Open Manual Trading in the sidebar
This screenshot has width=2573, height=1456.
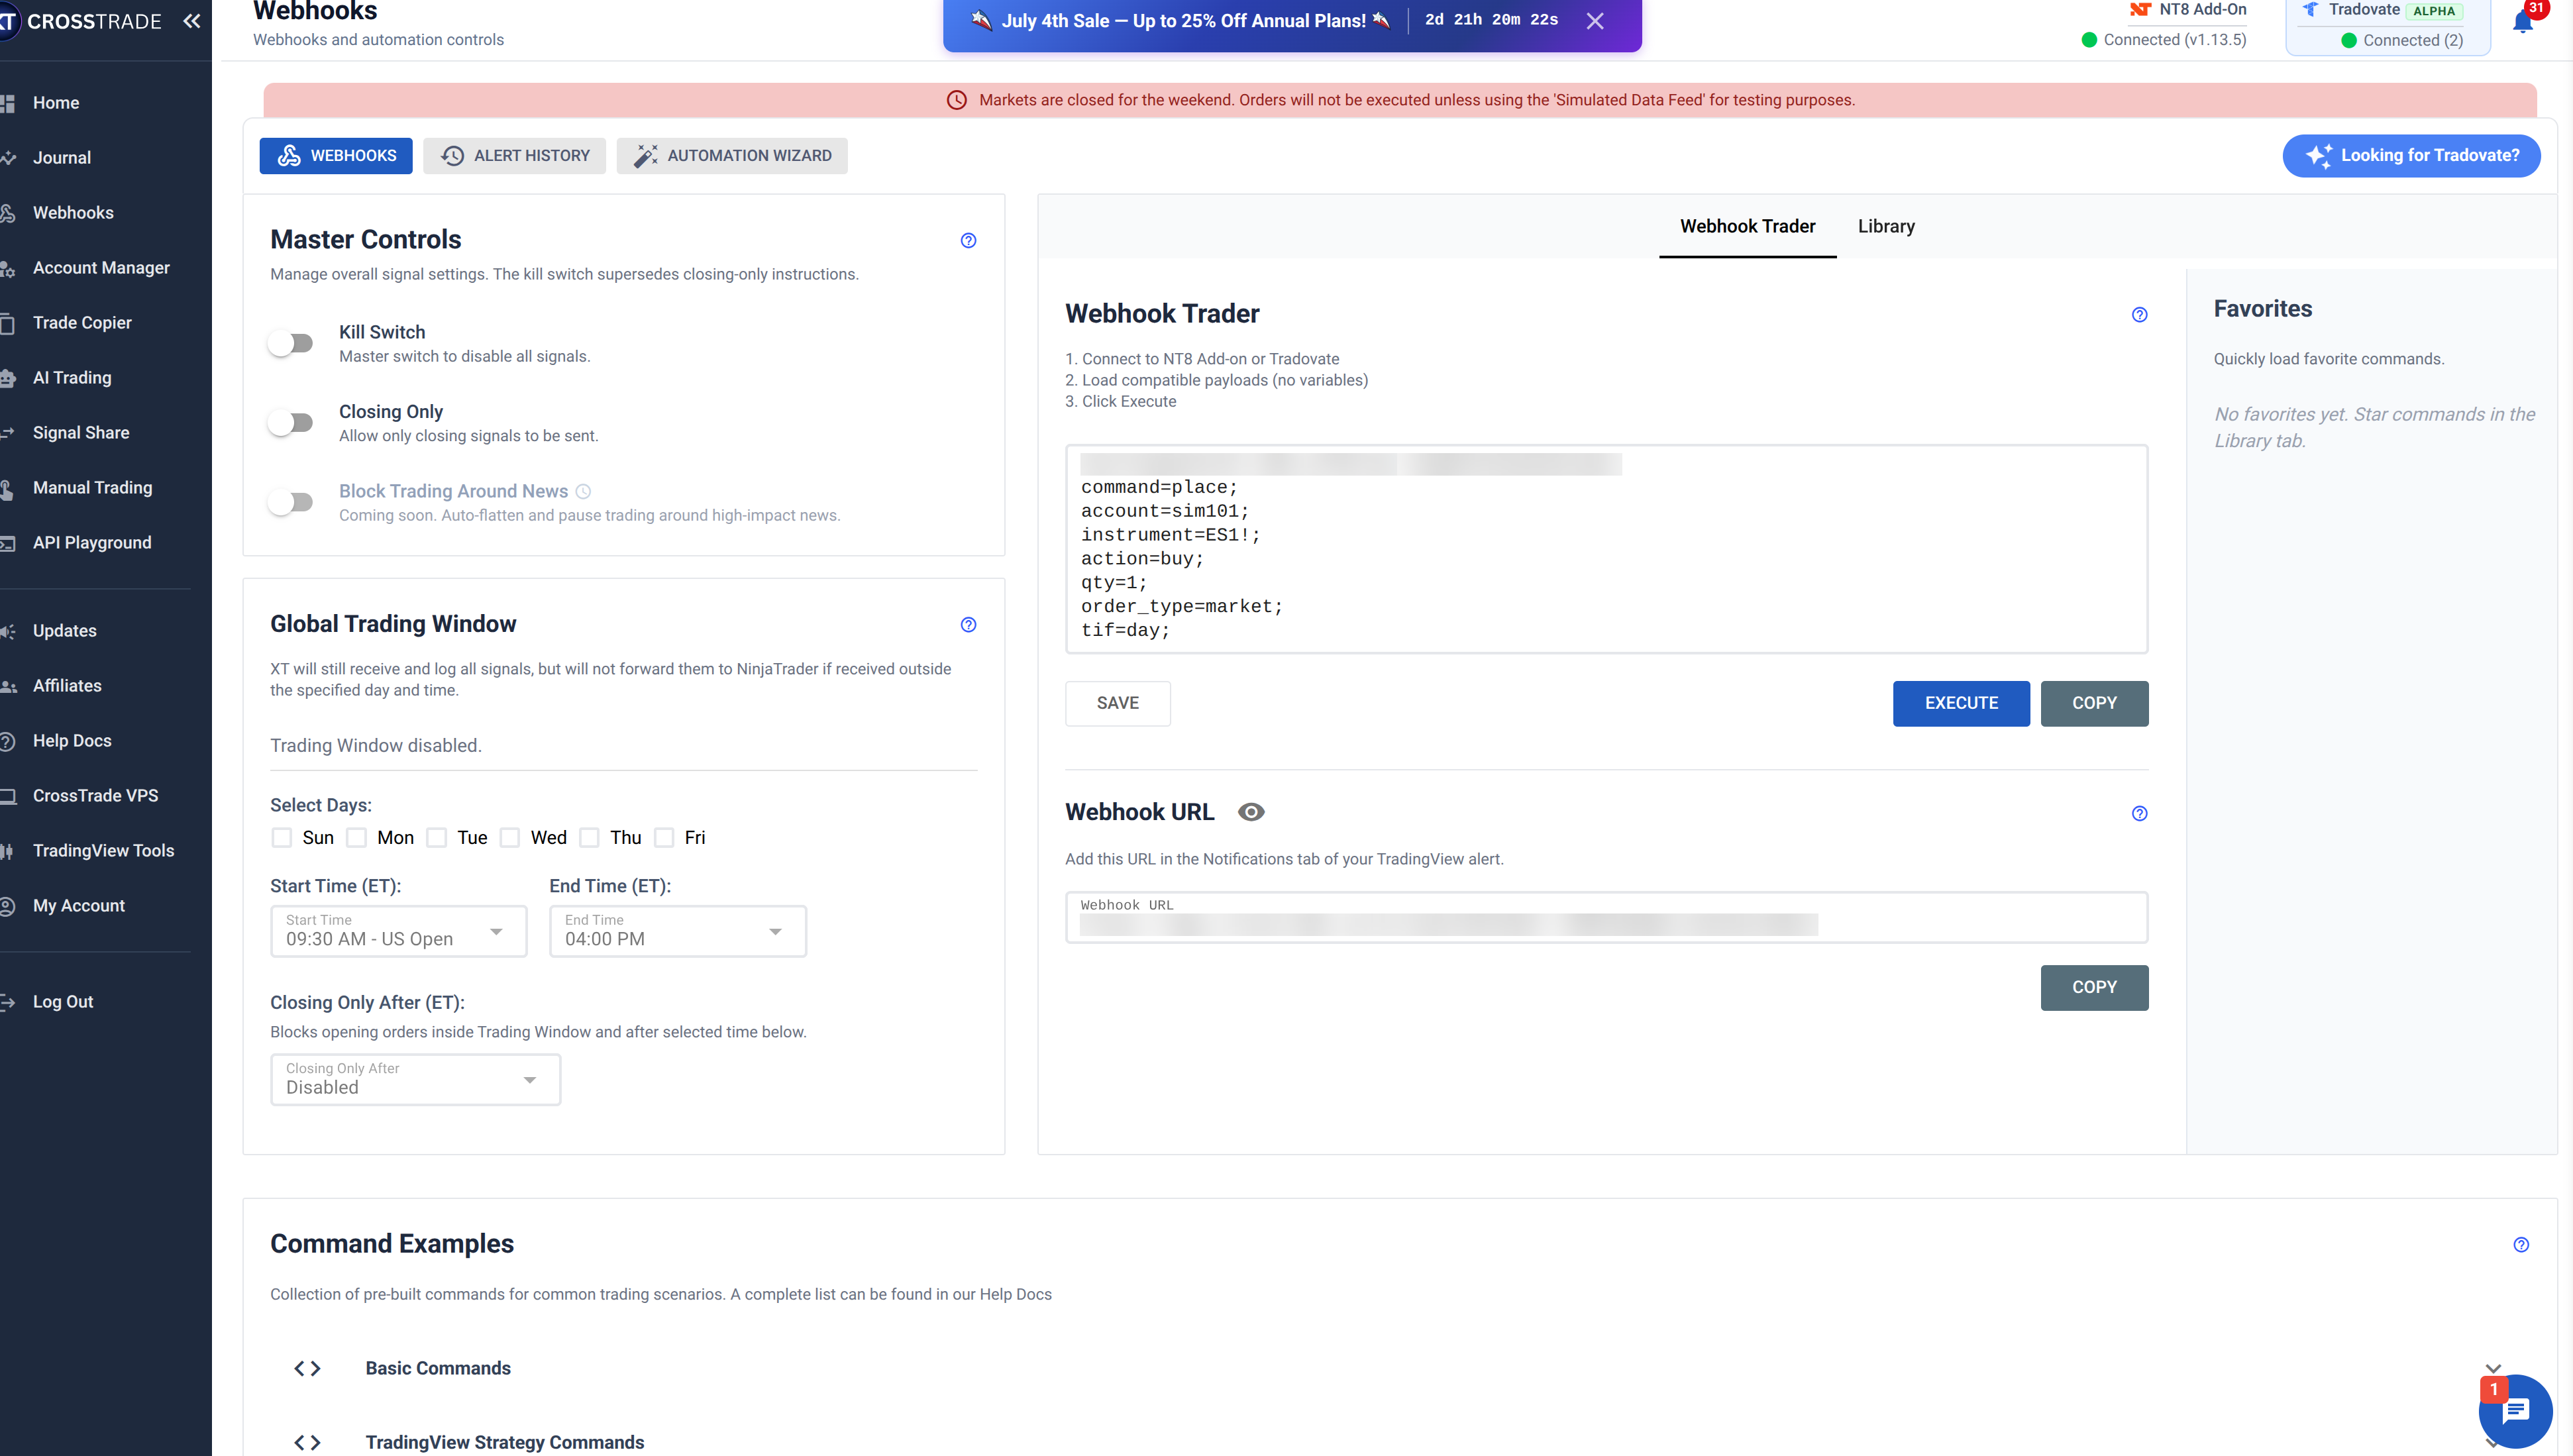(92, 488)
